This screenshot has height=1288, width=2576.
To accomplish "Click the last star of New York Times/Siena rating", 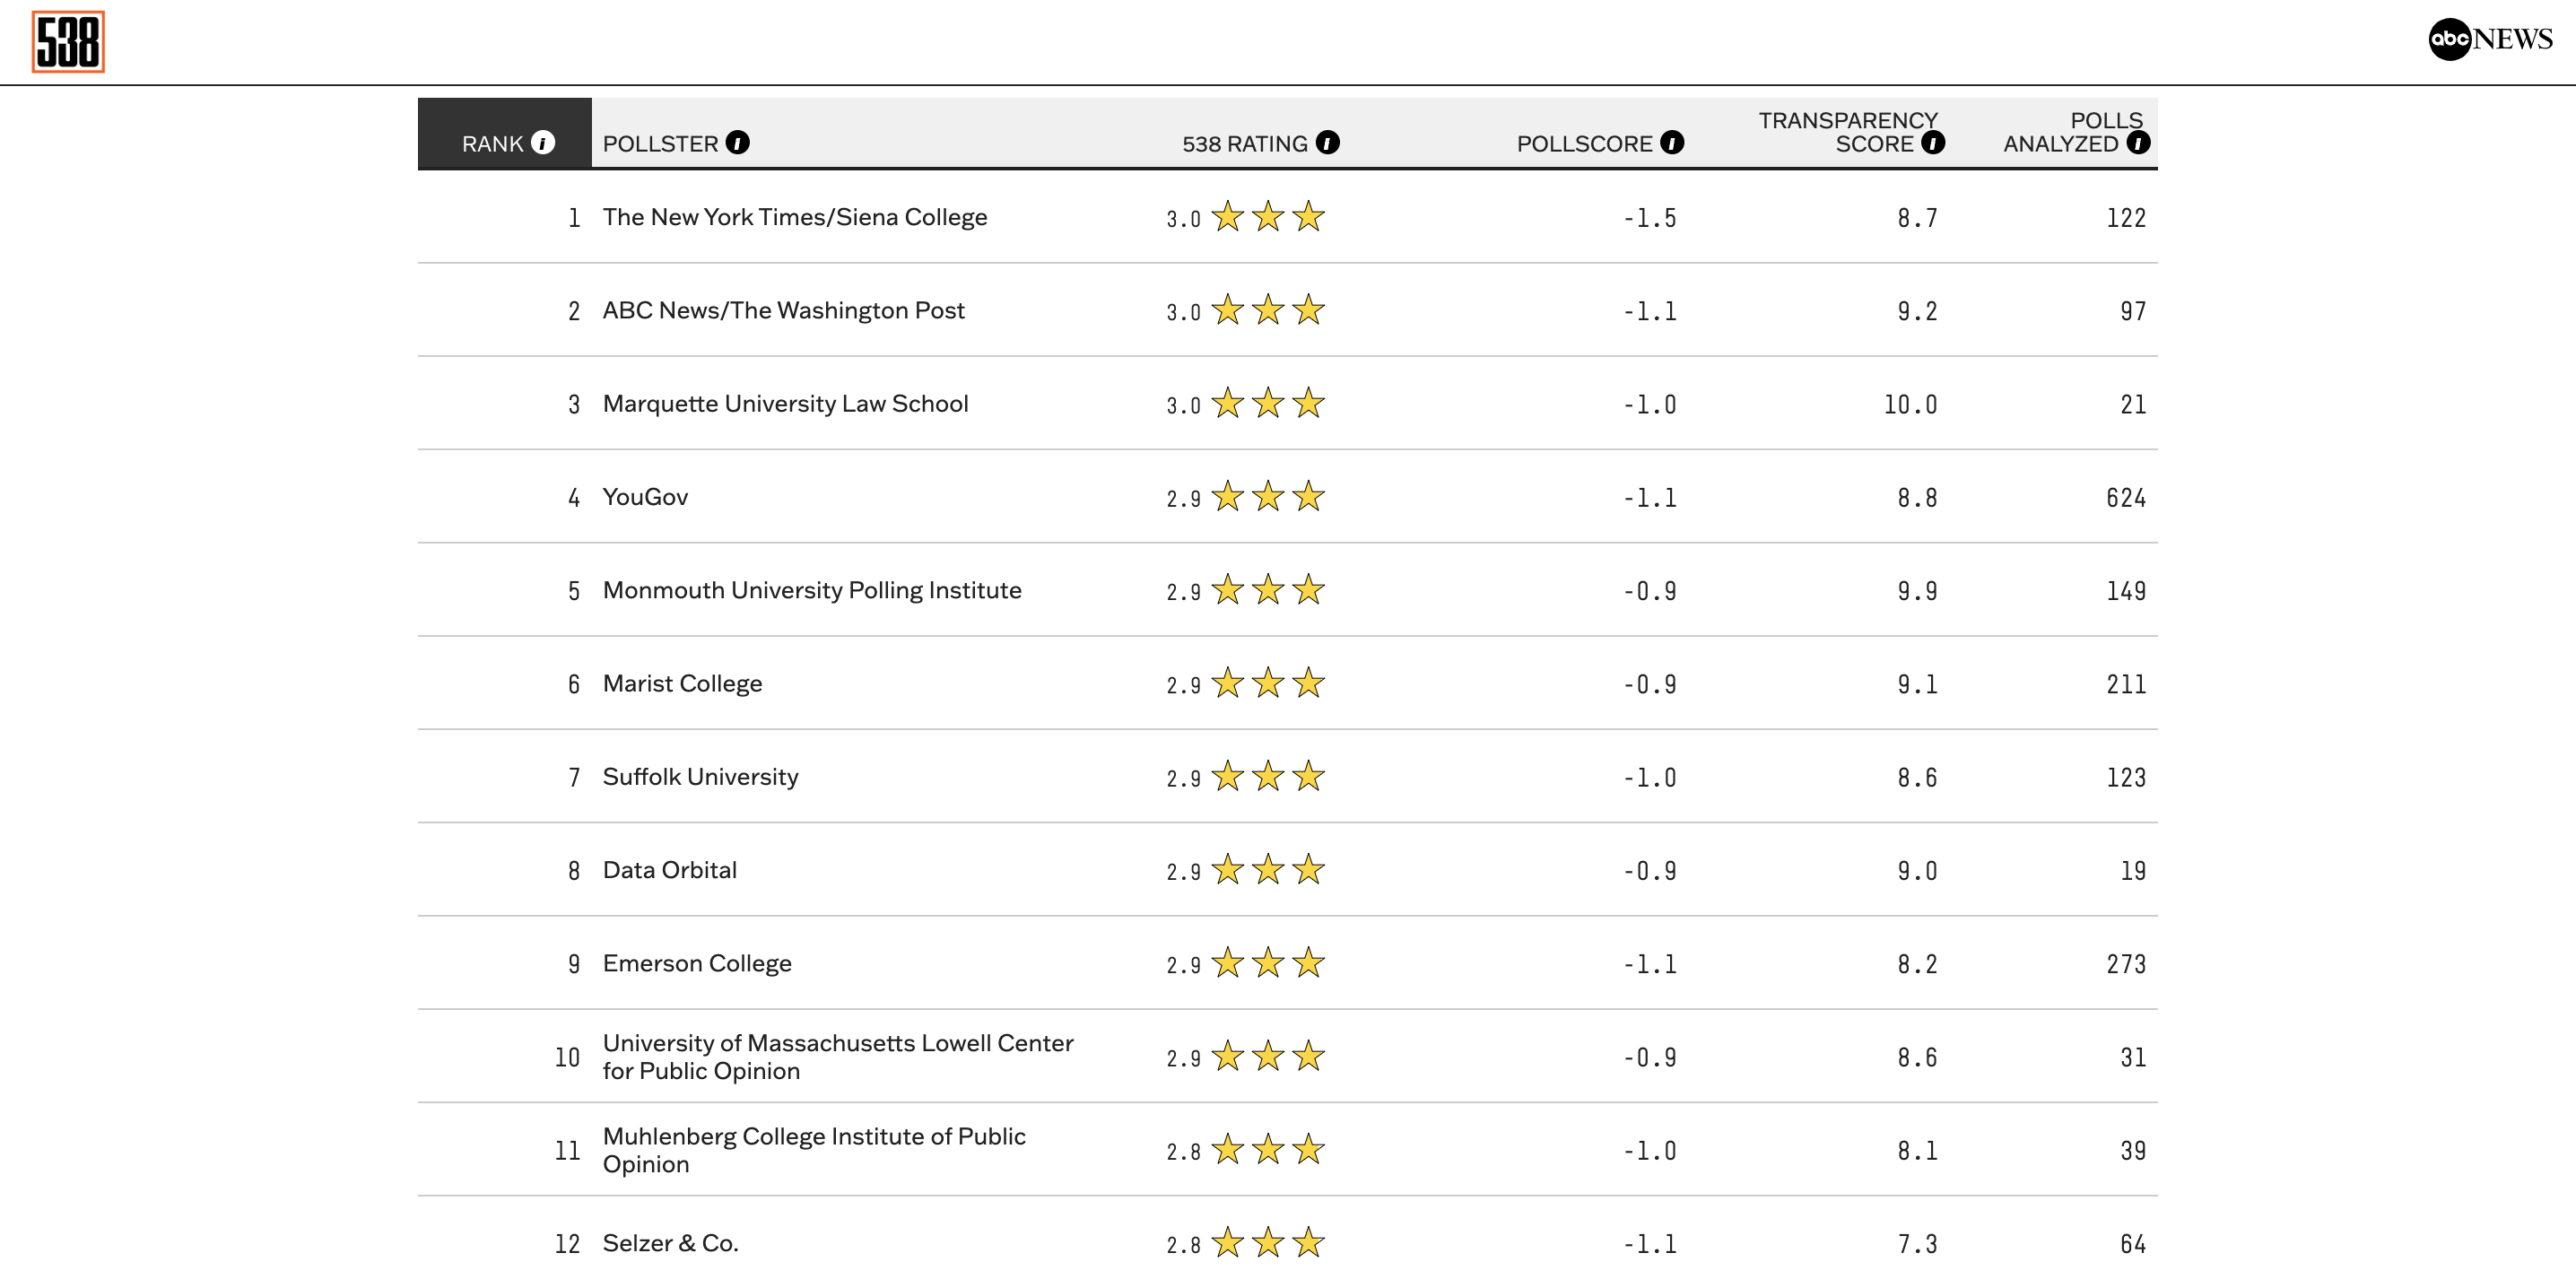I will [1308, 216].
